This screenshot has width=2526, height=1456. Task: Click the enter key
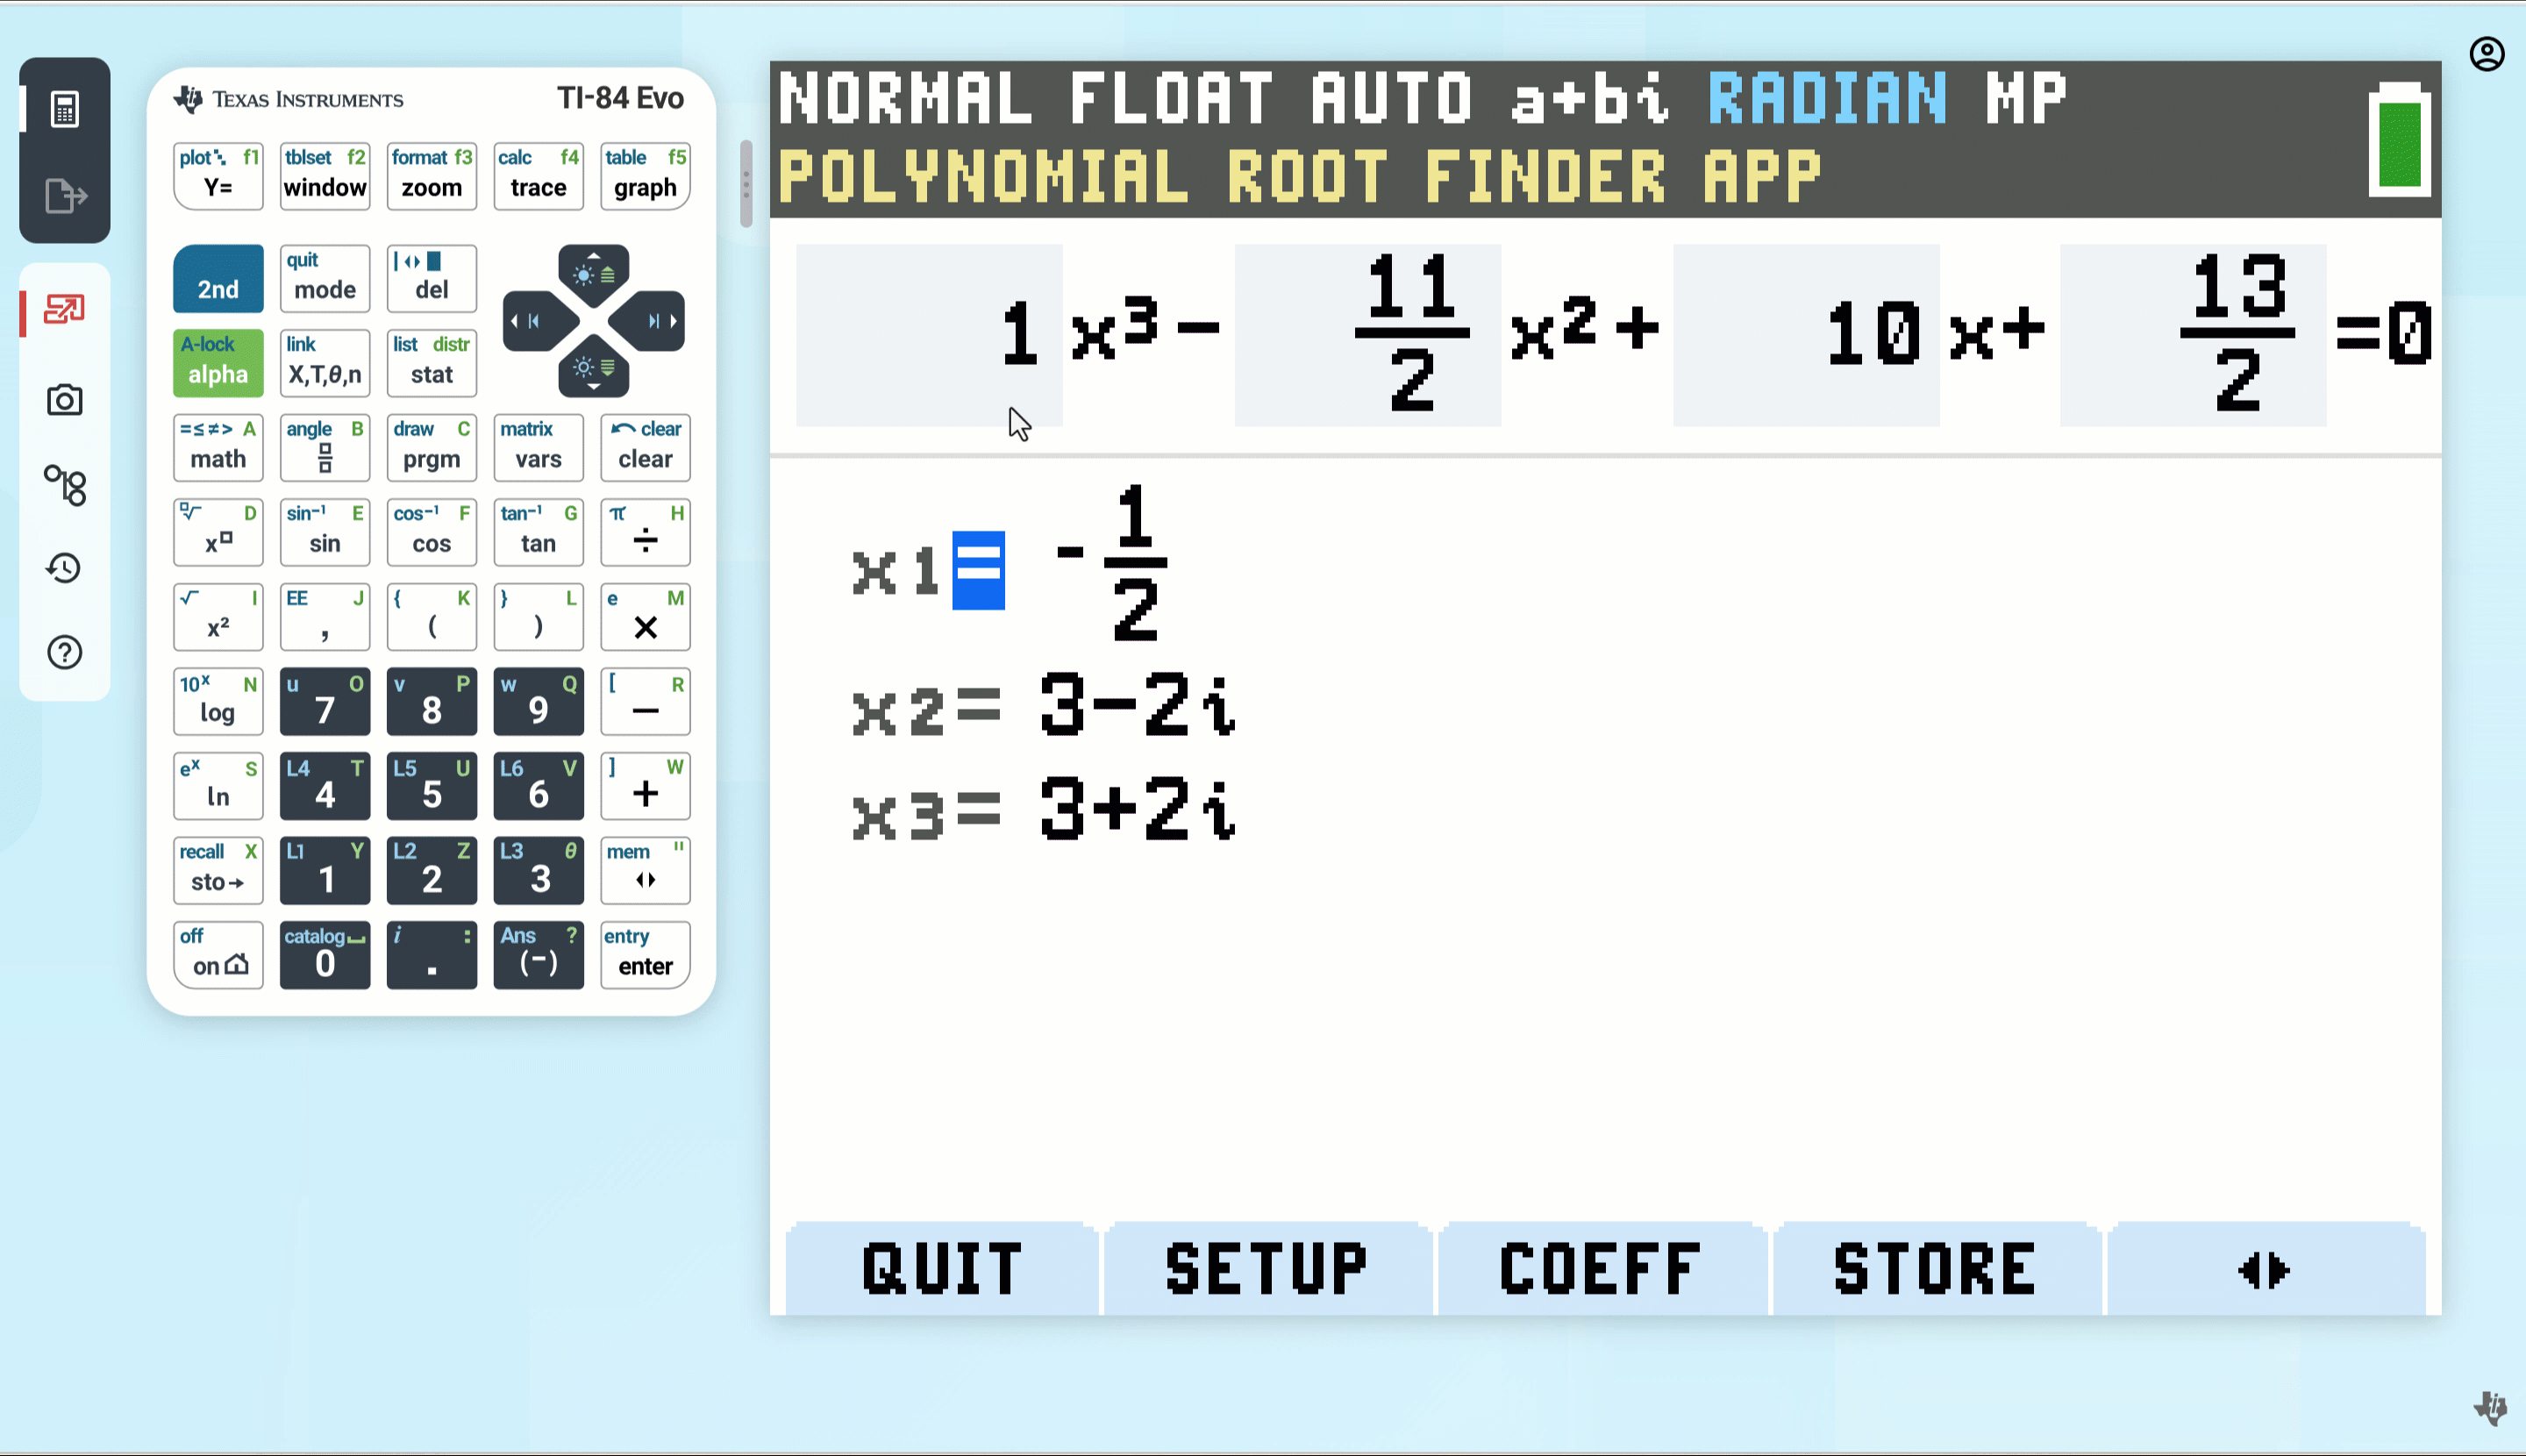(645, 955)
